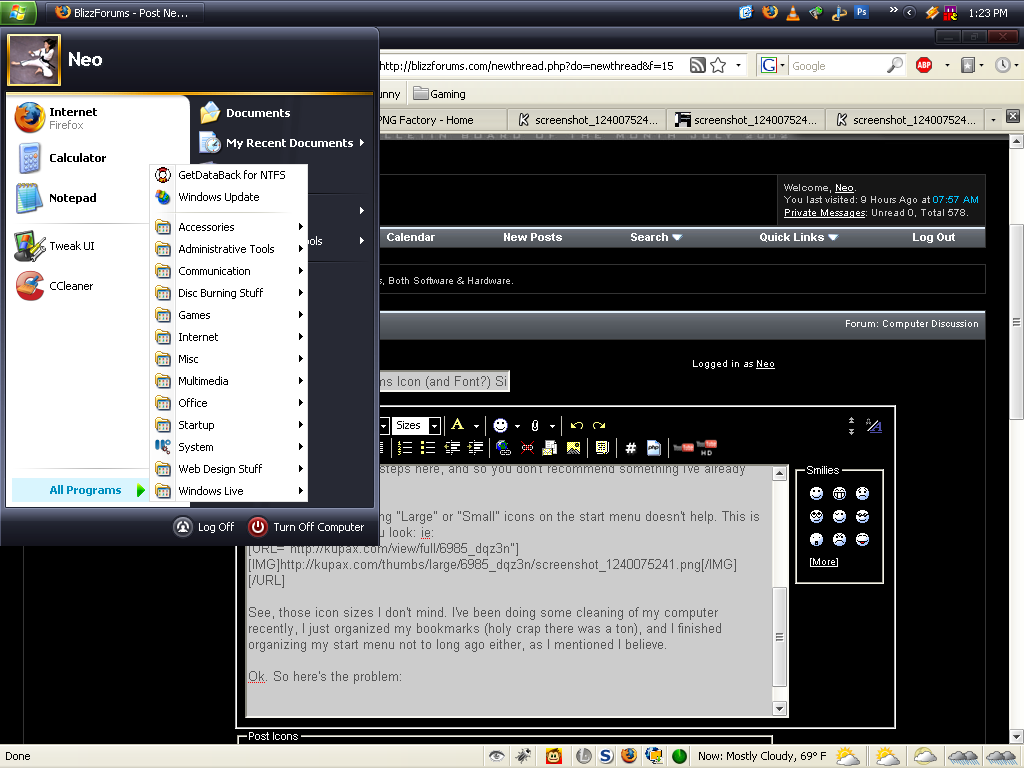The width and height of the screenshot is (1024, 768).
Task: Expand the Accessories folder
Action: point(229,227)
